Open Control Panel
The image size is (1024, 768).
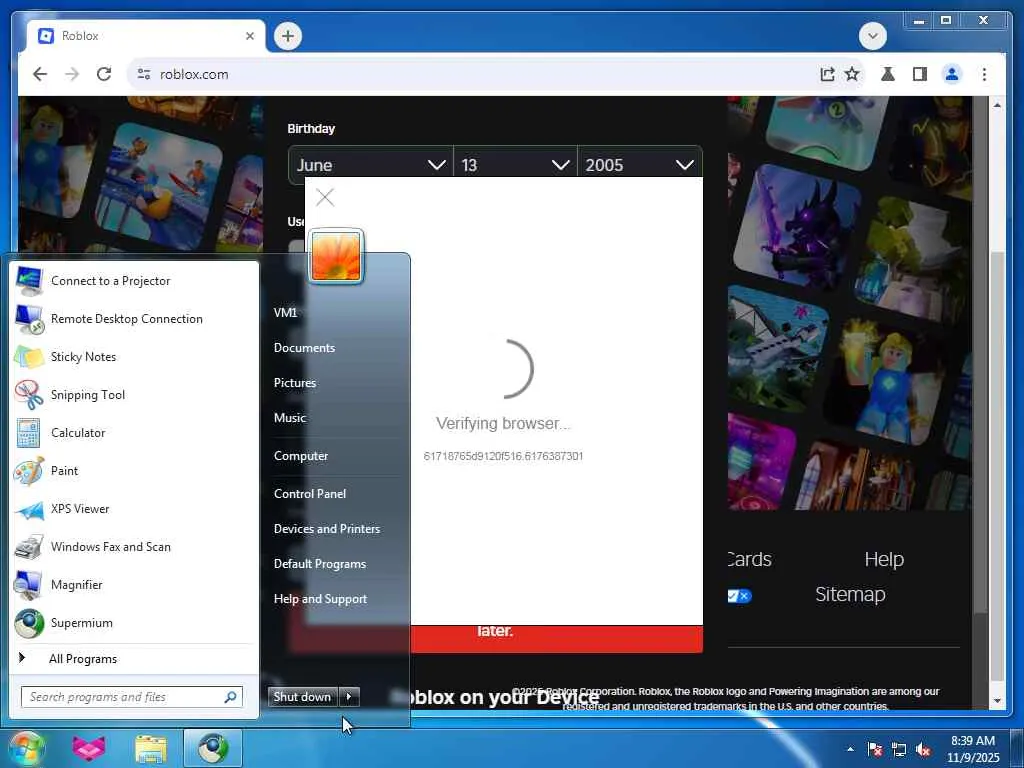[310, 494]
